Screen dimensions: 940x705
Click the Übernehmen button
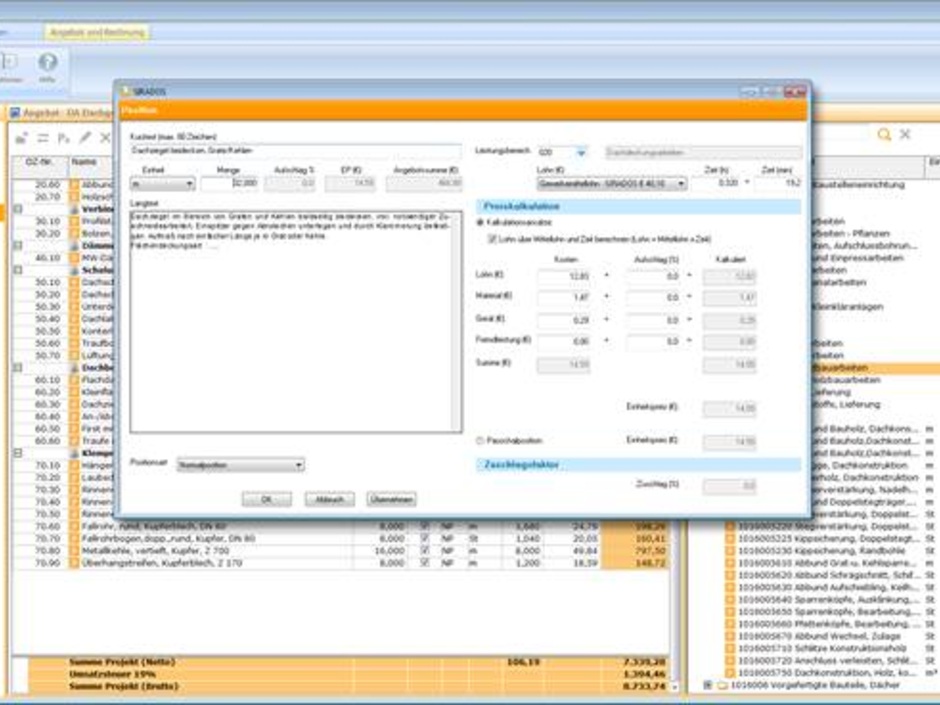point(391,499)
